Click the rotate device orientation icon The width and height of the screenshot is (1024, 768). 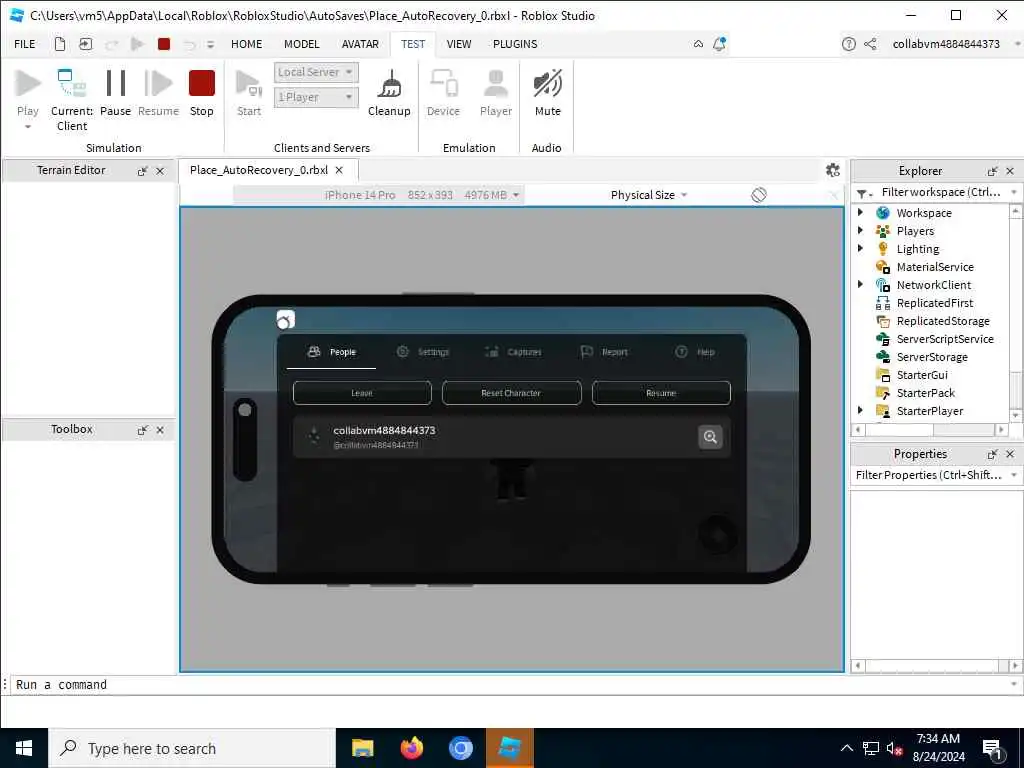point(759,195)
